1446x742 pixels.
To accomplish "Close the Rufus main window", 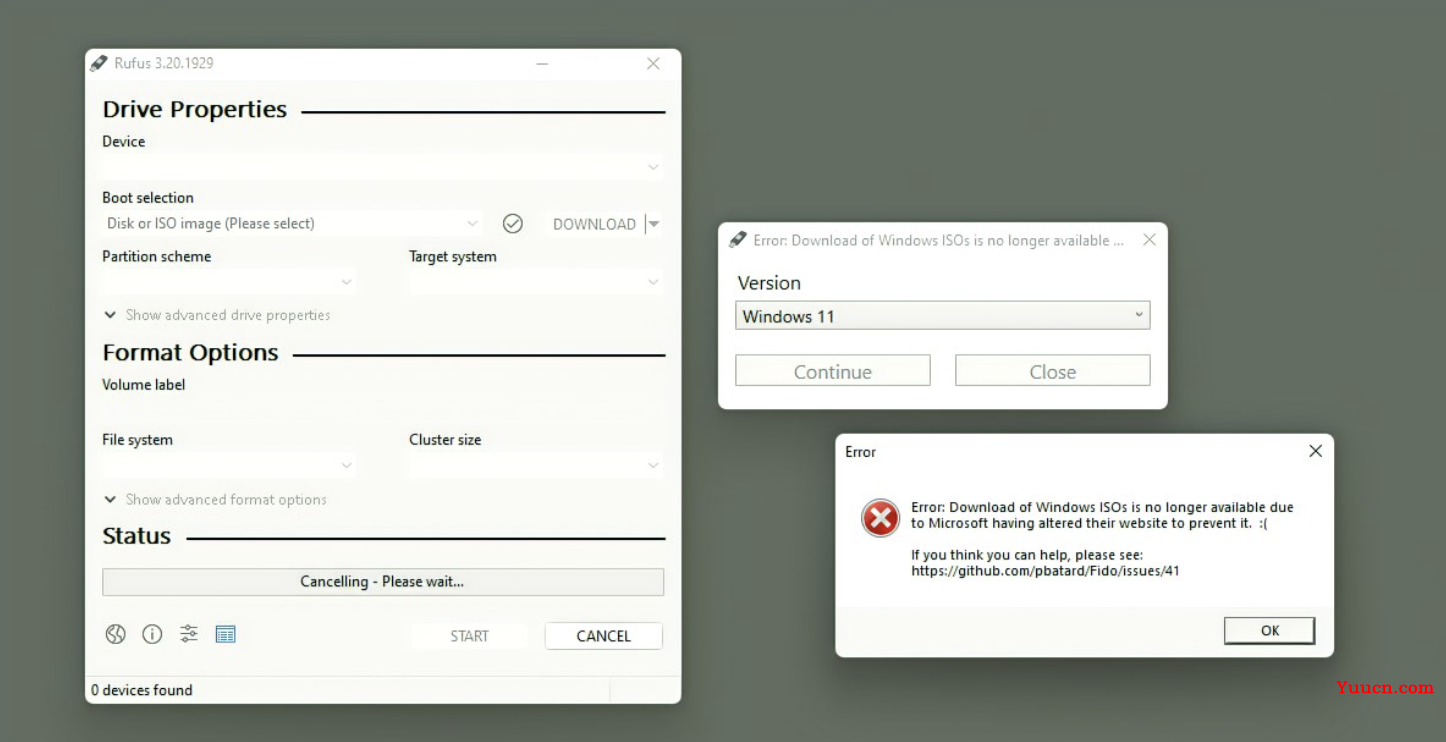I will click(x=653, y=63).
